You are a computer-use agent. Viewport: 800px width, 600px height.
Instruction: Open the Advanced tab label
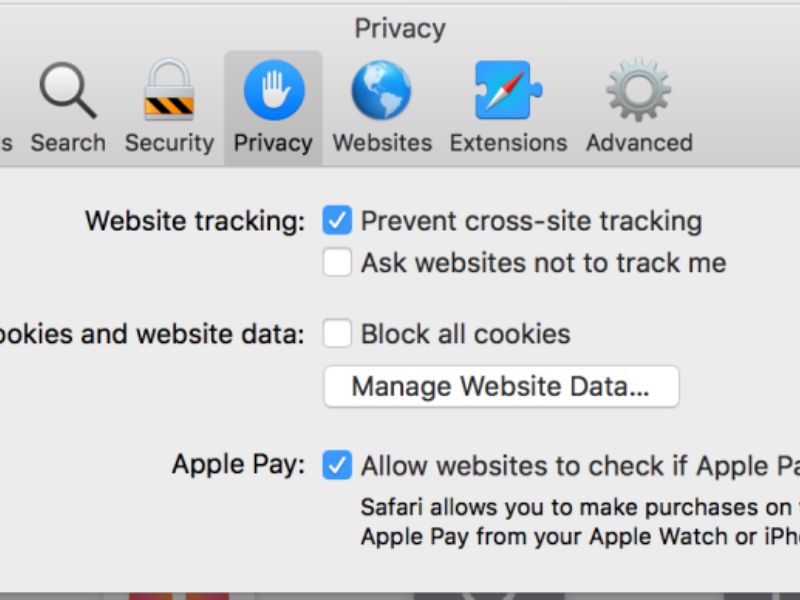(x=639, y=142)
